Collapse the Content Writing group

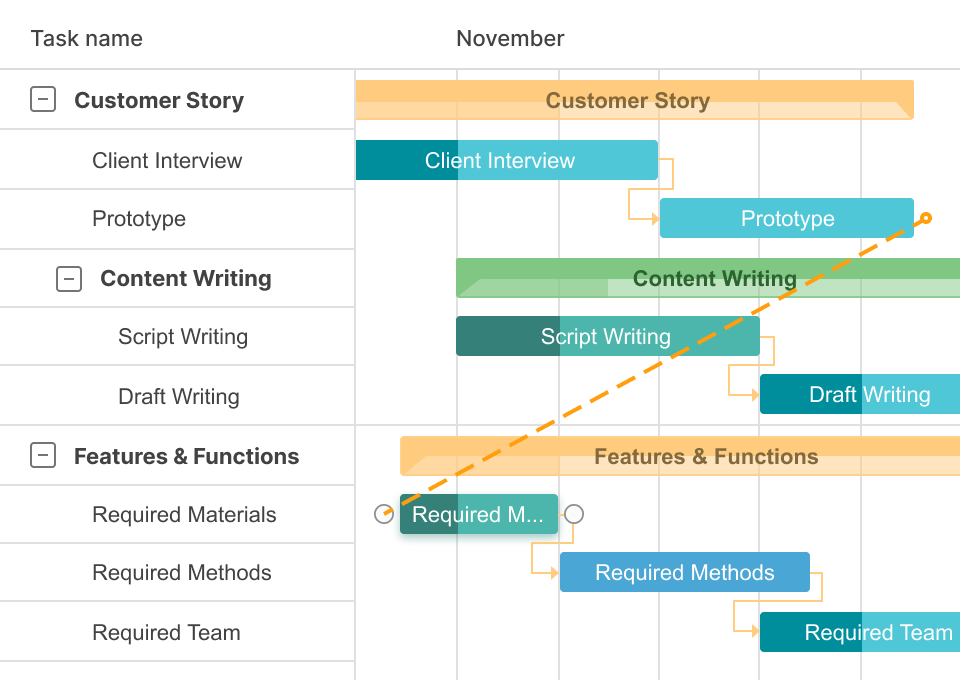[69, 279]
